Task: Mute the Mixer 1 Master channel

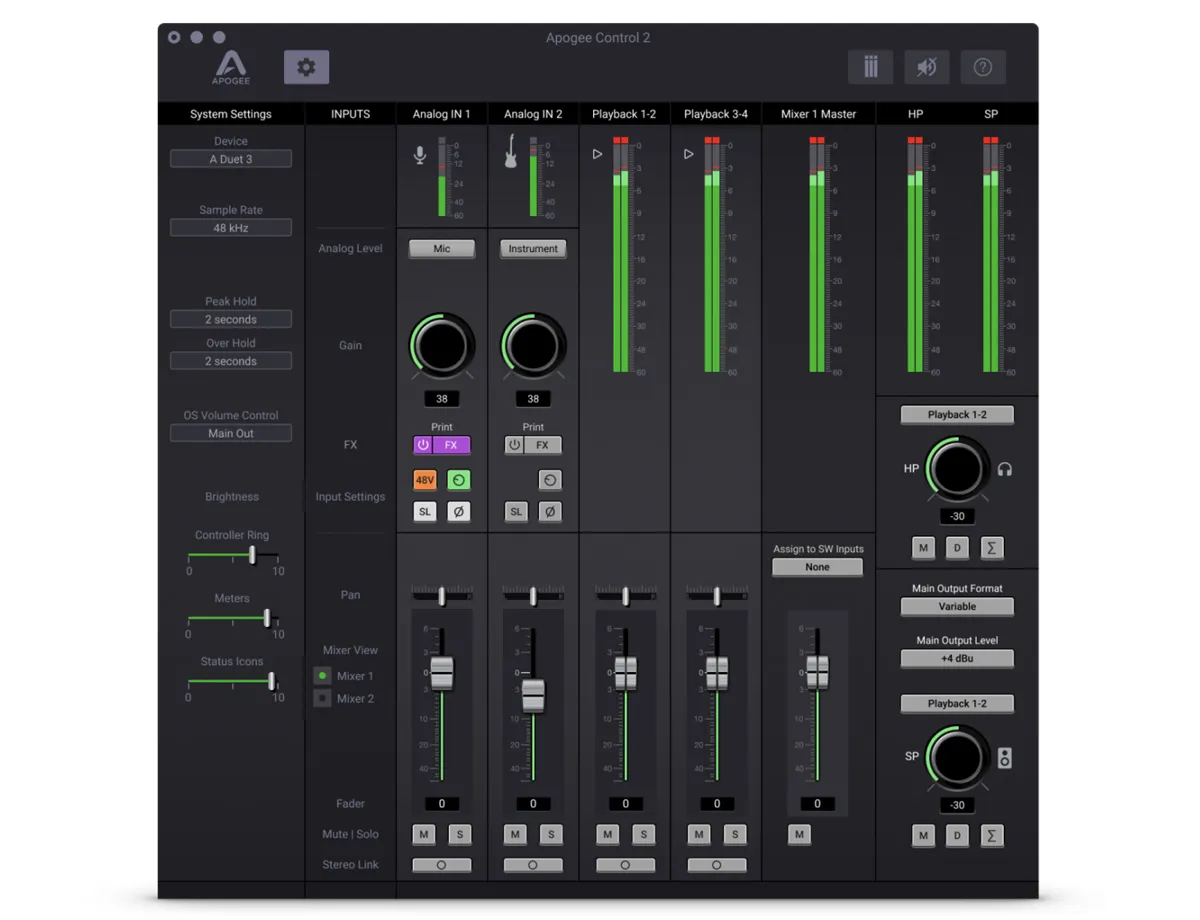Action: point(798,834)
